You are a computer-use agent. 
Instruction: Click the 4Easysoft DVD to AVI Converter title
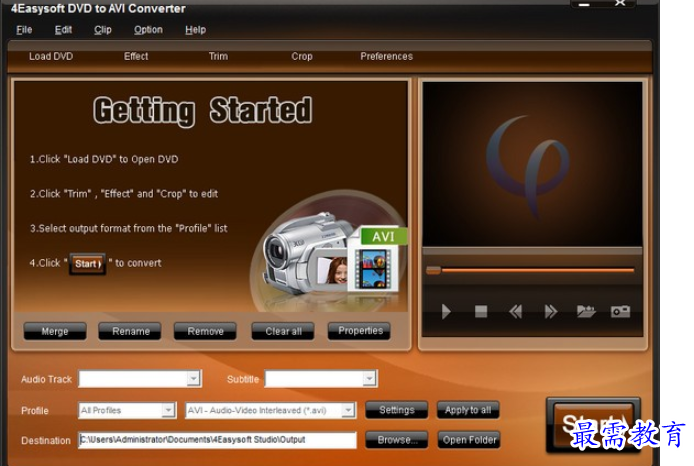[x=98, y=8]
